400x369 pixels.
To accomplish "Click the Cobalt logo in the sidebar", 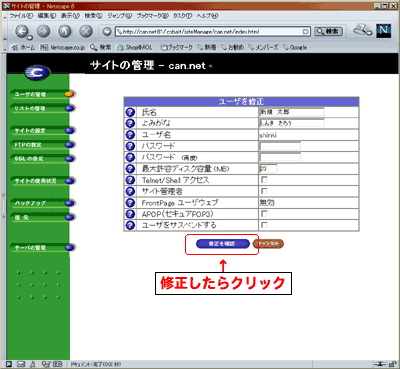I will 37,73.
